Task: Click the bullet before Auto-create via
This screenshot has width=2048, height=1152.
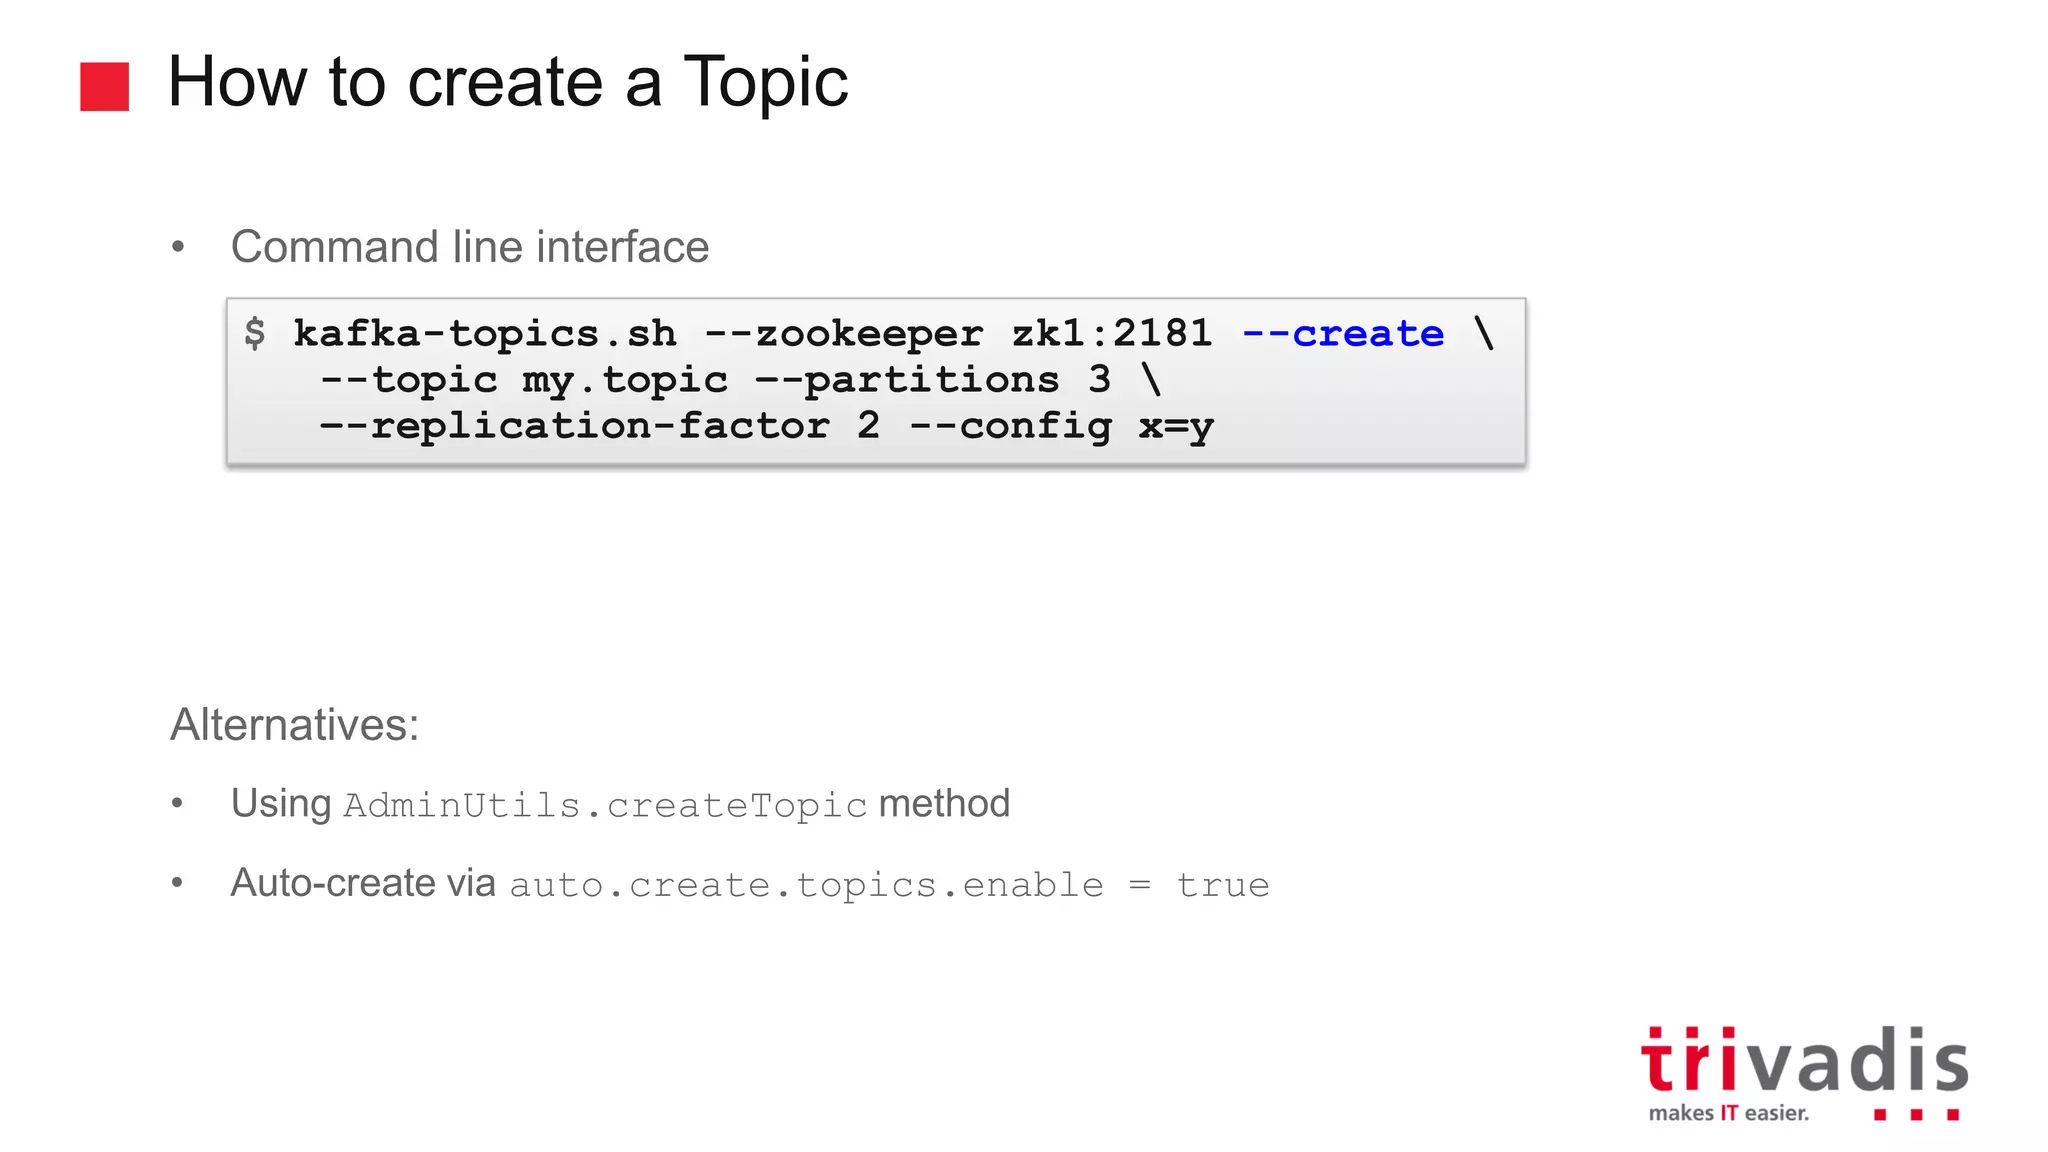Action: pos(178,883)
